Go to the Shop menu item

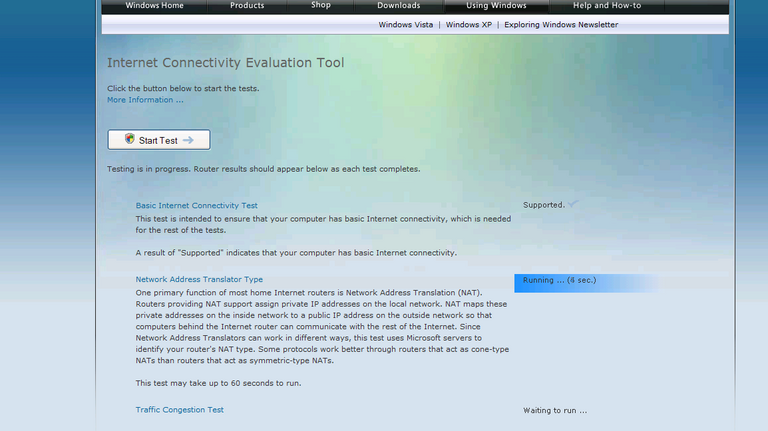[321, 5]
